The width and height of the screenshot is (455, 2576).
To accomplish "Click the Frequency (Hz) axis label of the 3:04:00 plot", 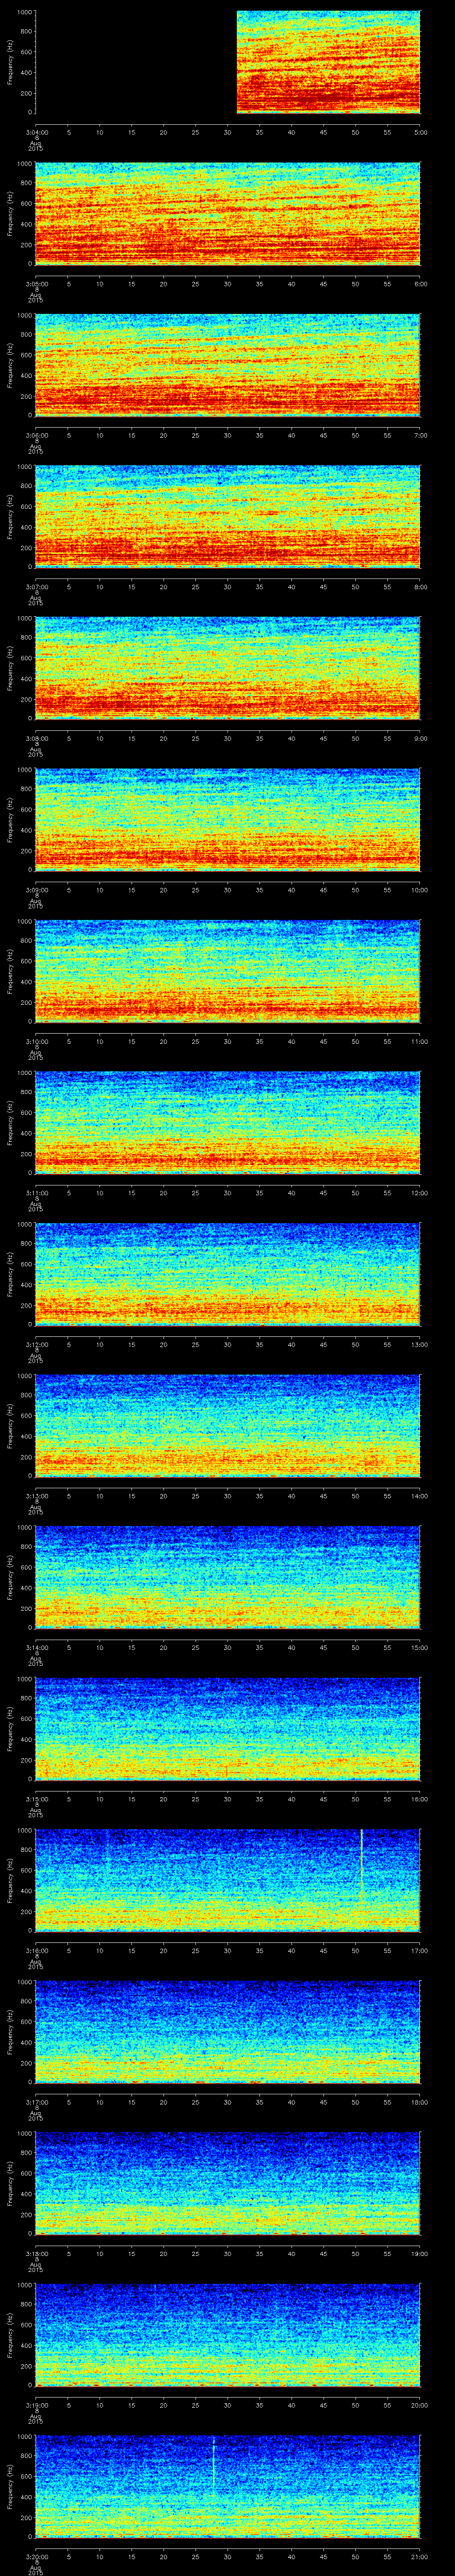I will pos(10,62).
